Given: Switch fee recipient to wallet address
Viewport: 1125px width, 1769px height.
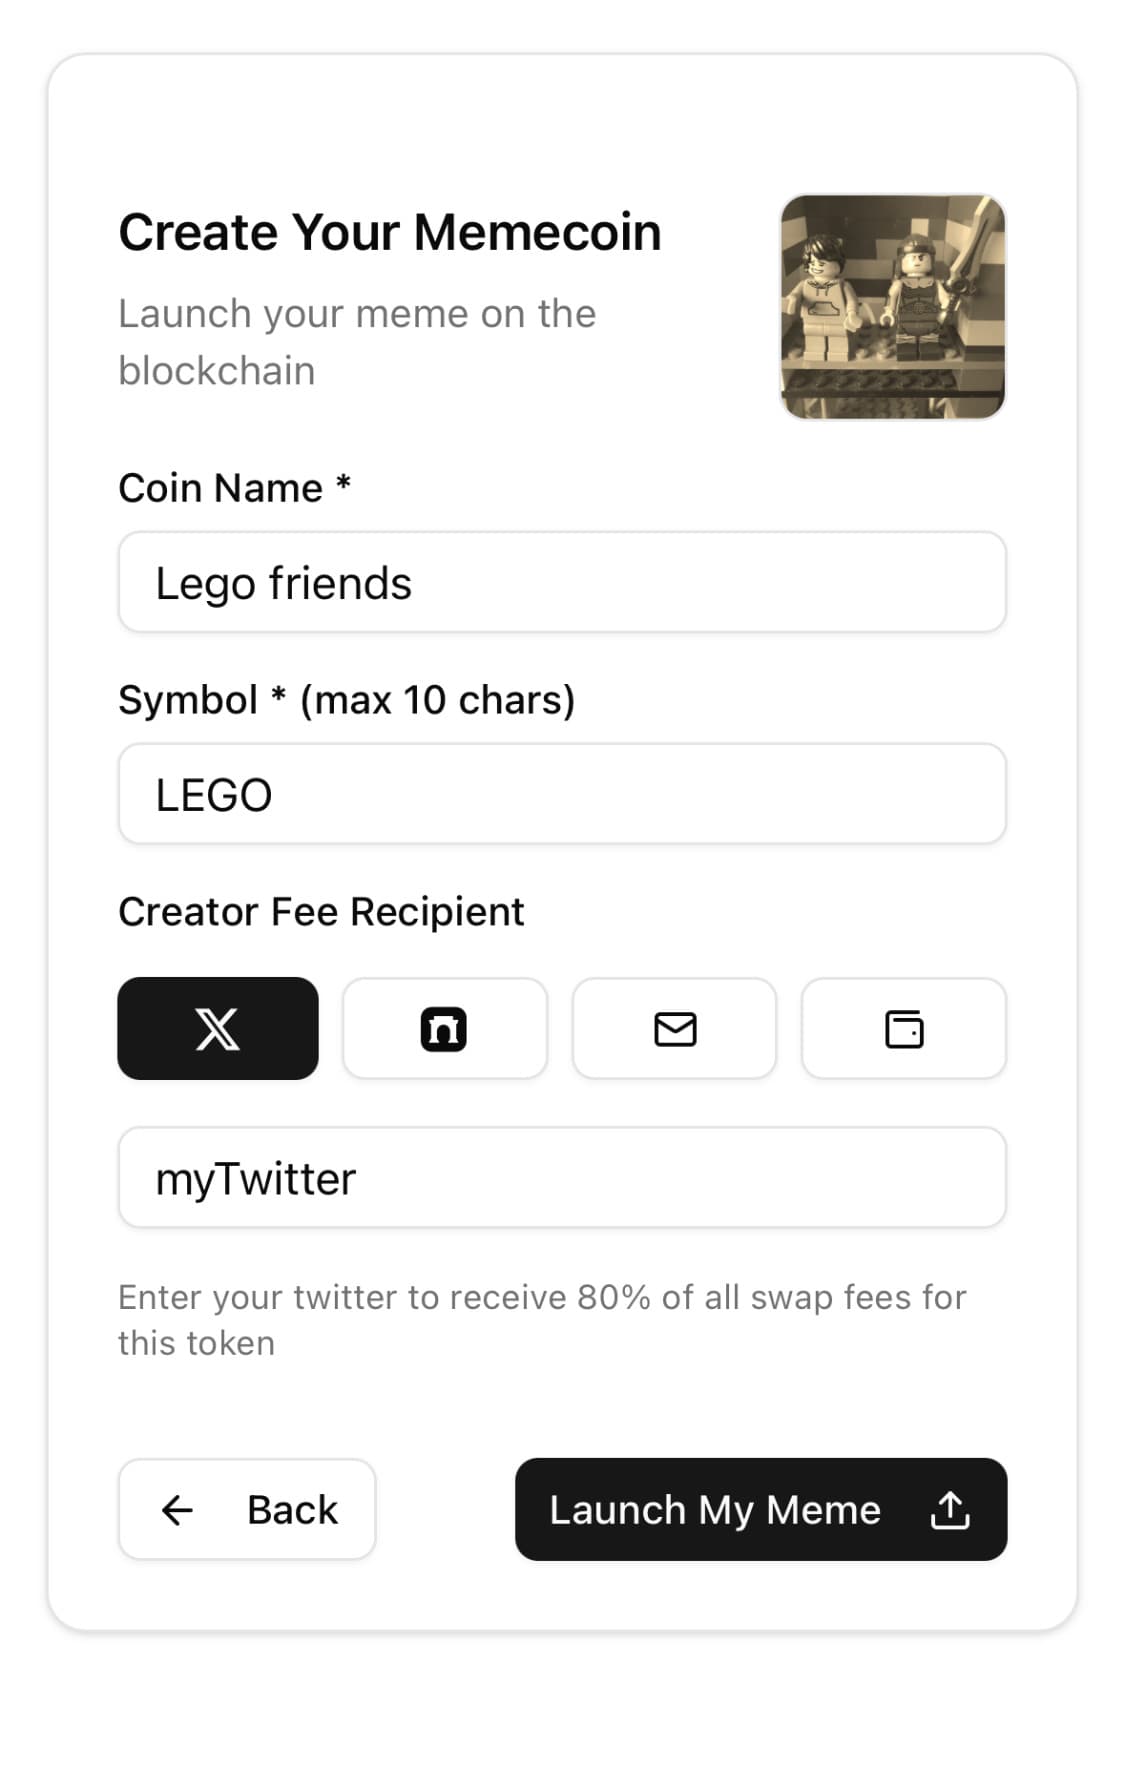Looking at the screenshot, I should (902, 1028).
